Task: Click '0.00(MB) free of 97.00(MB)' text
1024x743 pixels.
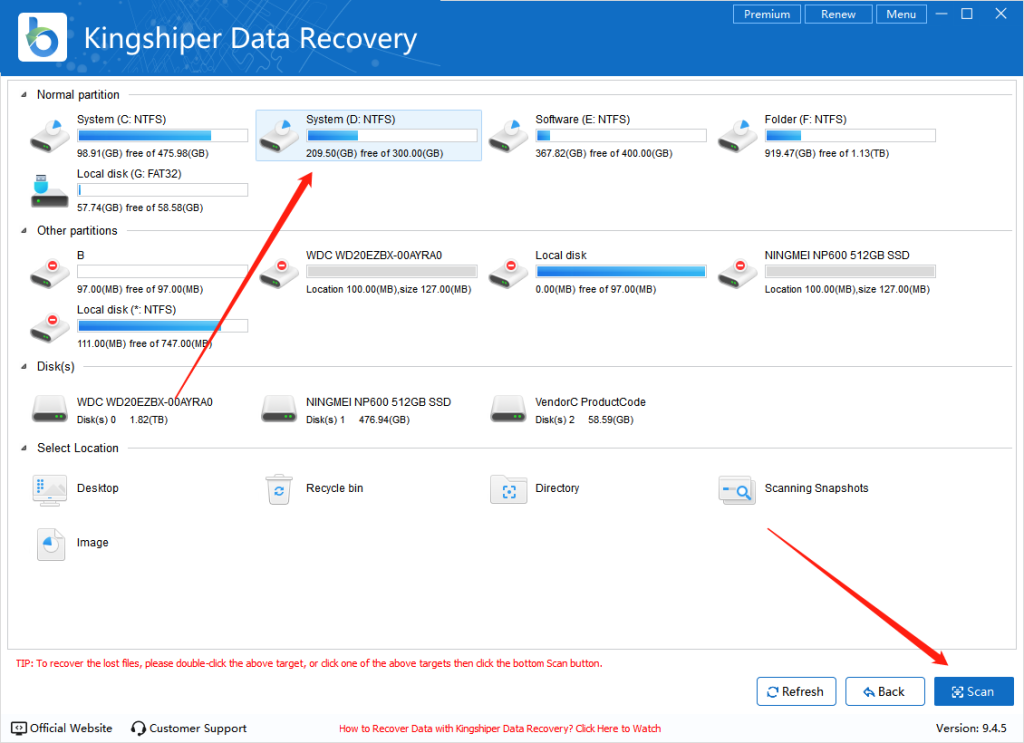Action: 596,289
